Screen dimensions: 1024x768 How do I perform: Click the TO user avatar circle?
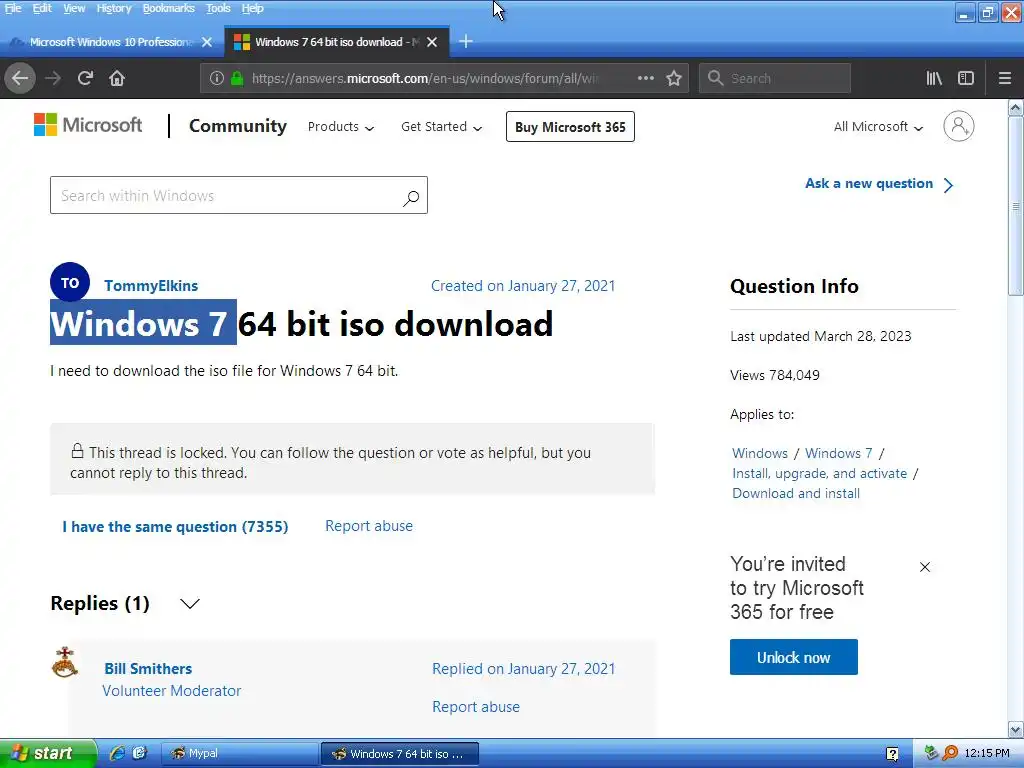pyautogui.click(x=70, y=282)
